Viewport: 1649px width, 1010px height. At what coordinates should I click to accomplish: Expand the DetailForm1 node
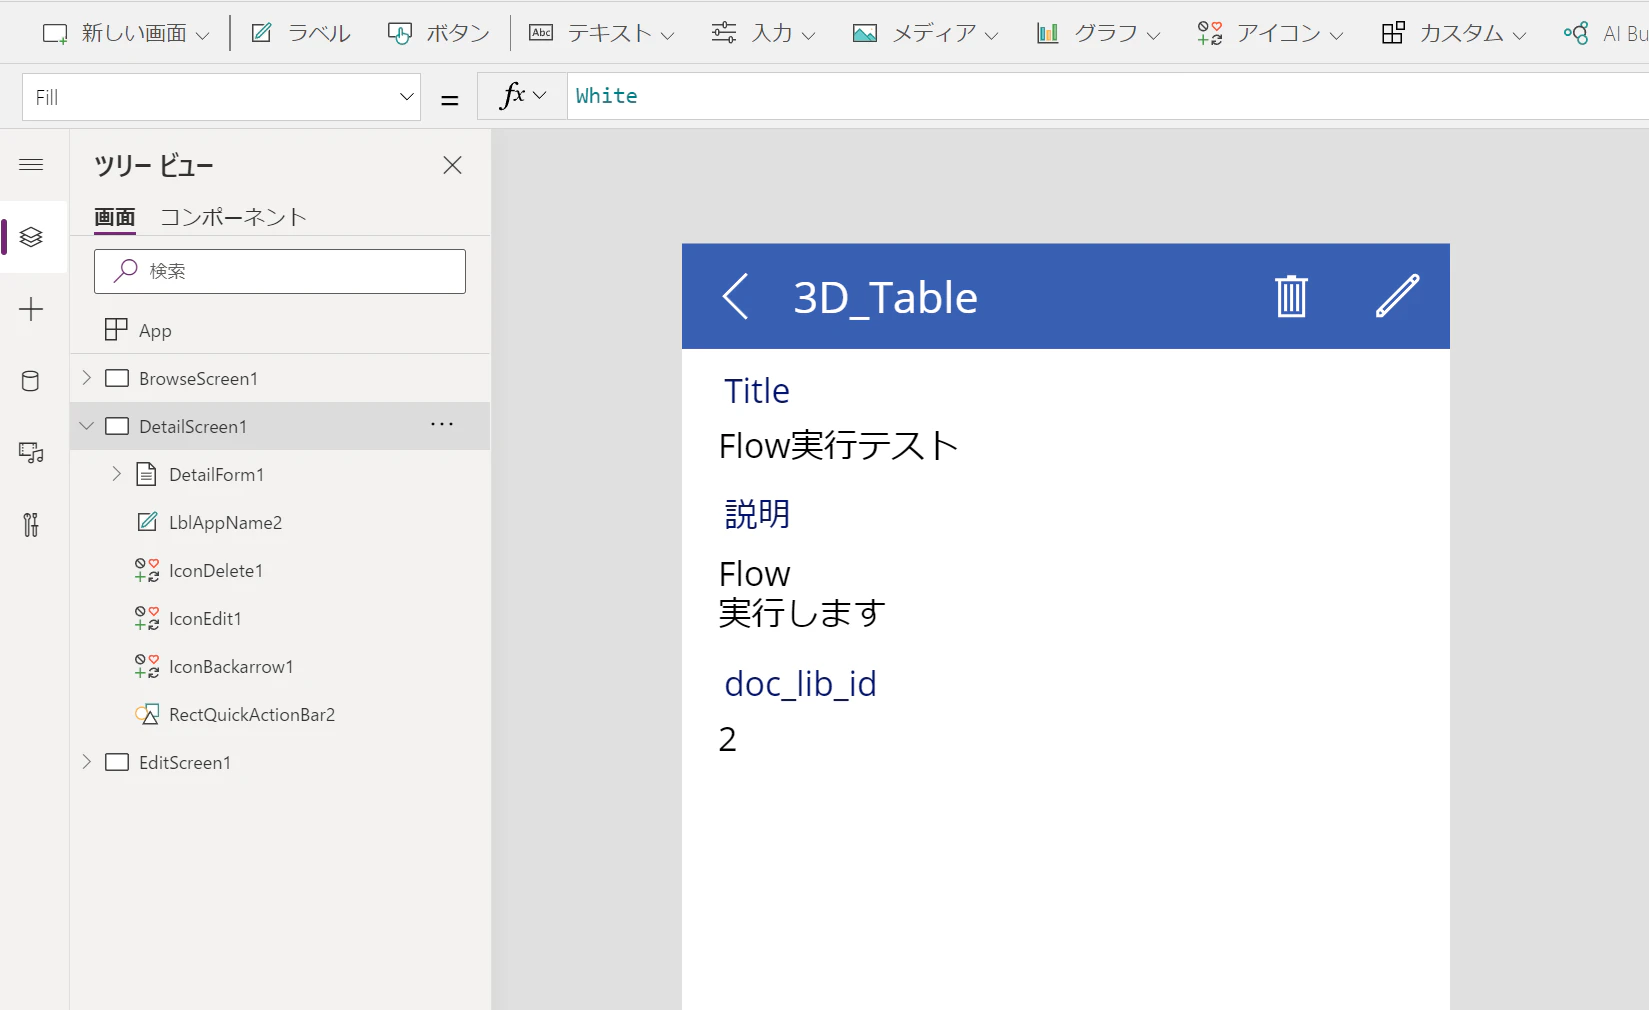(x=116, y=474)
